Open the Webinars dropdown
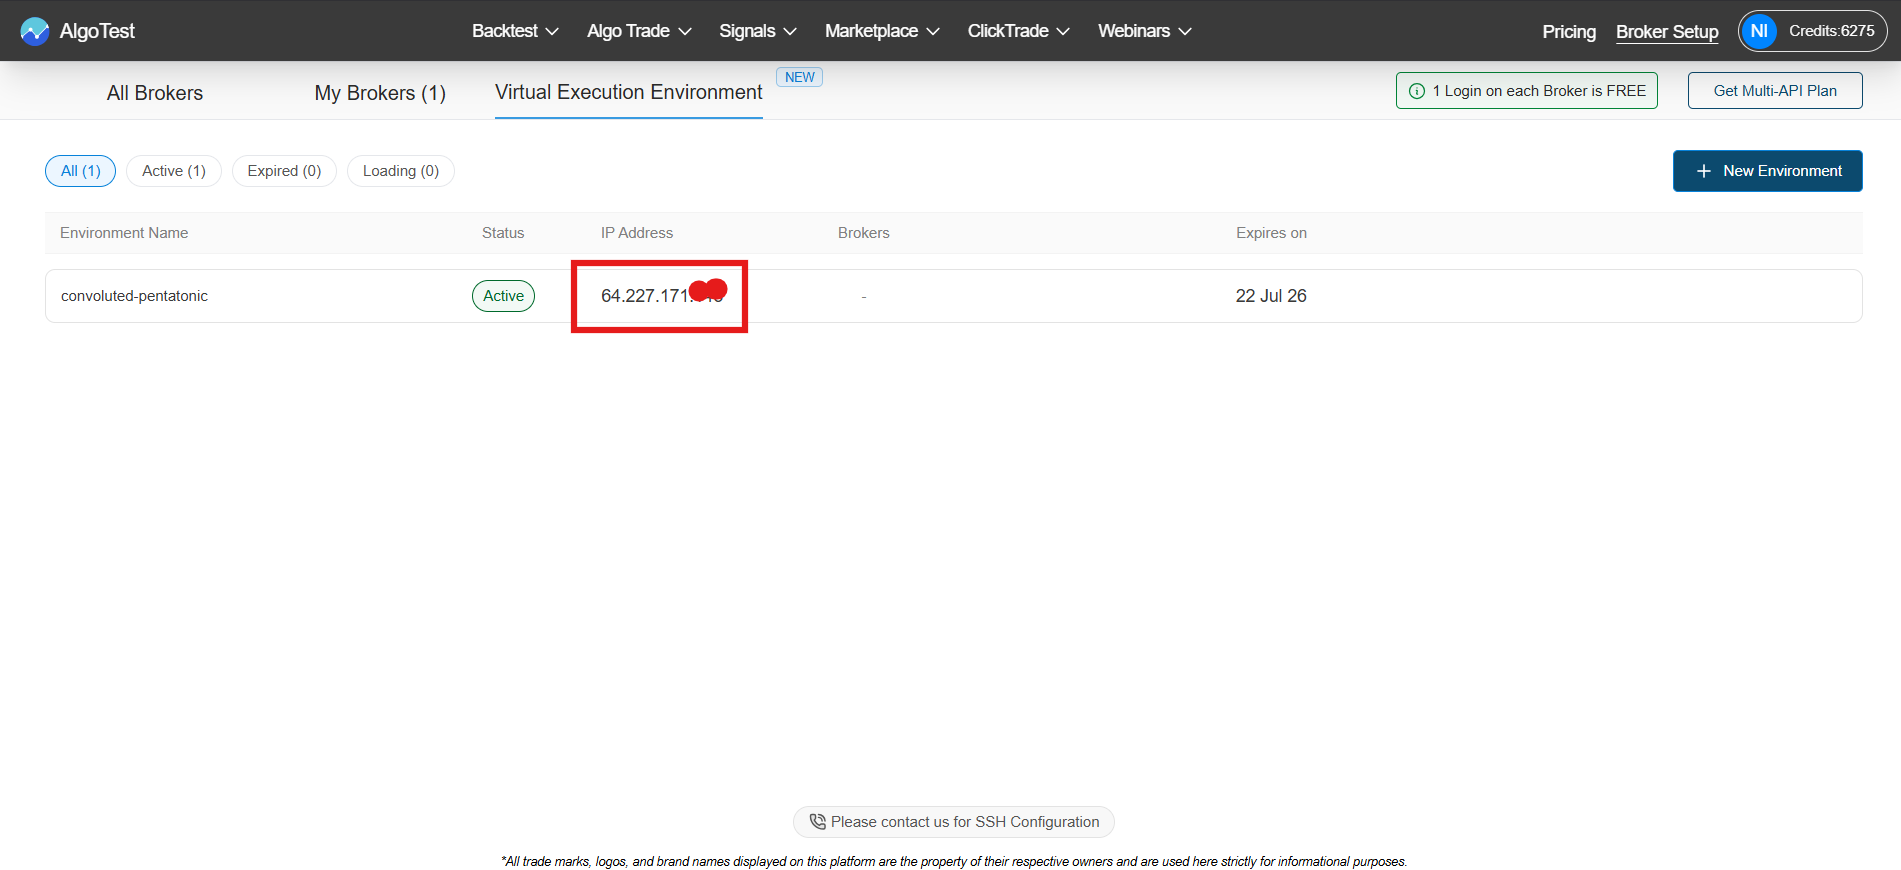 click(1144, 31)
